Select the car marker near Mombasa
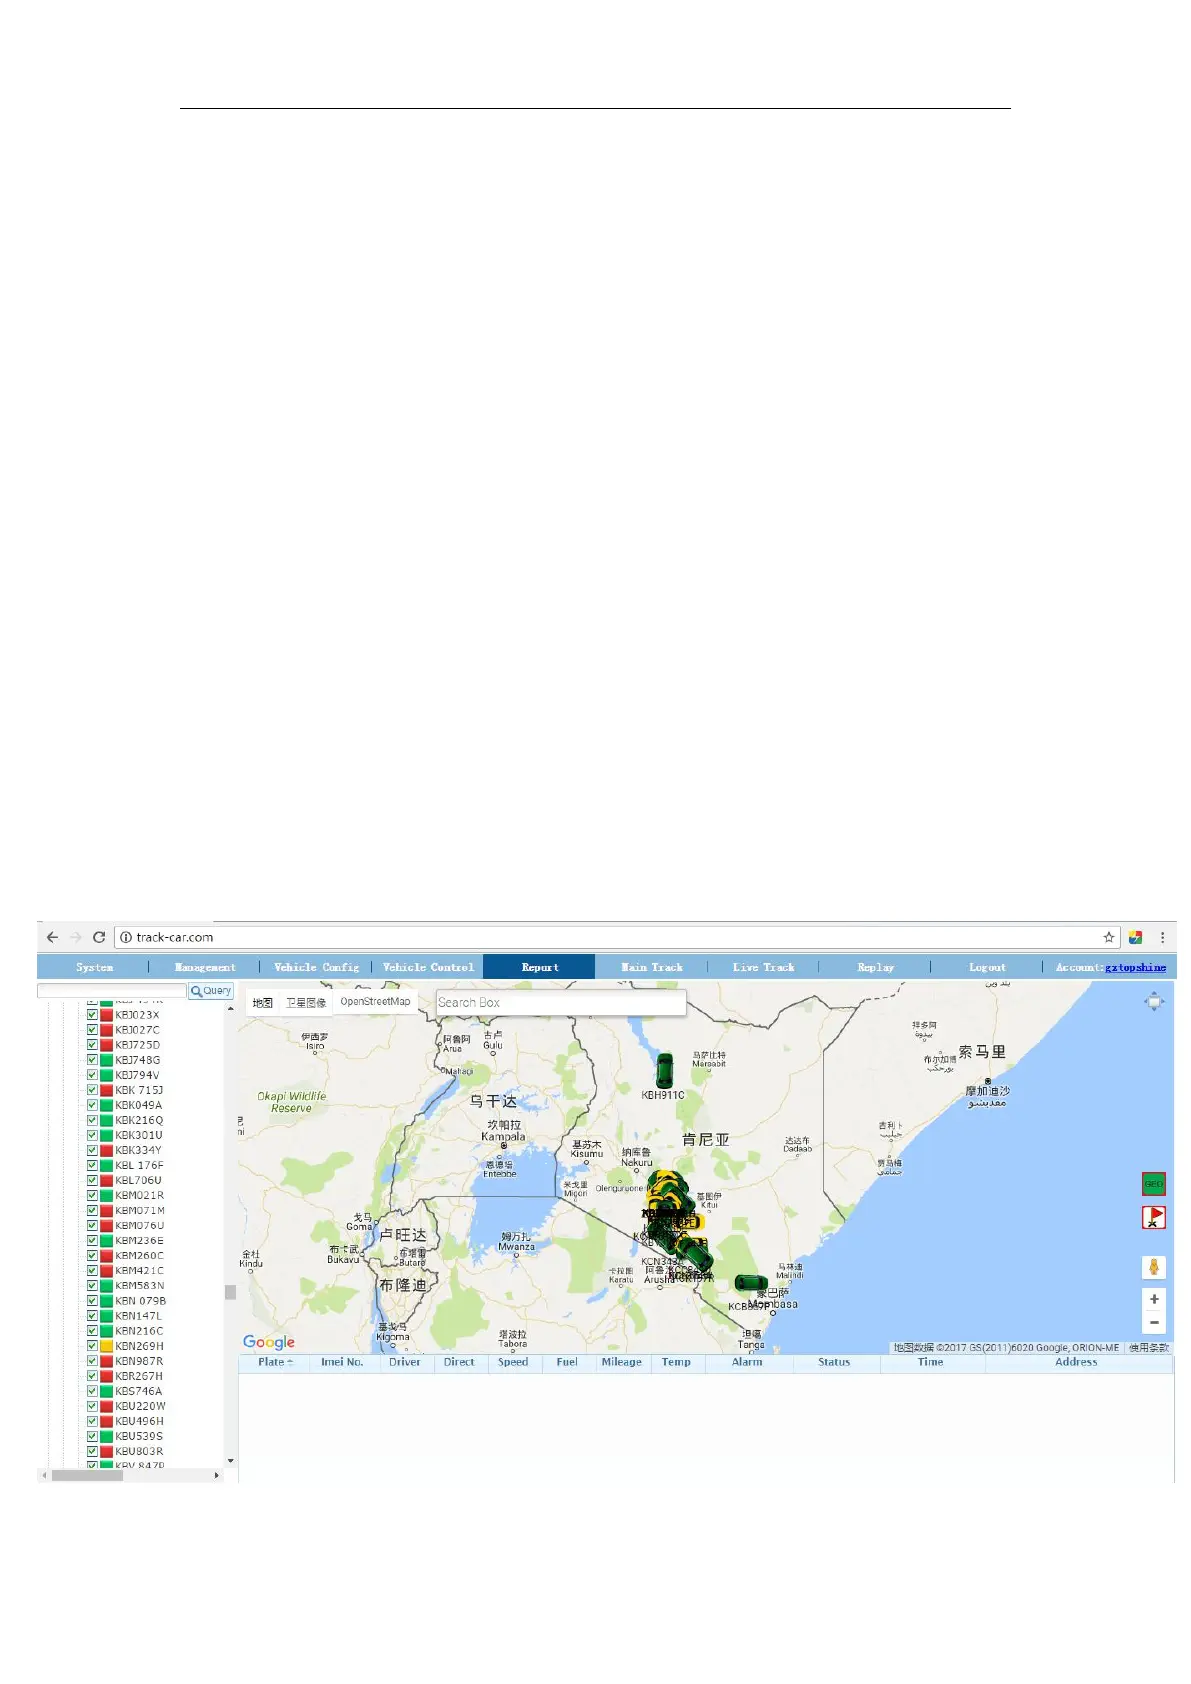Viewport: 1191px width, 1684px height. pyautogui.click(x=751, y=1283)
